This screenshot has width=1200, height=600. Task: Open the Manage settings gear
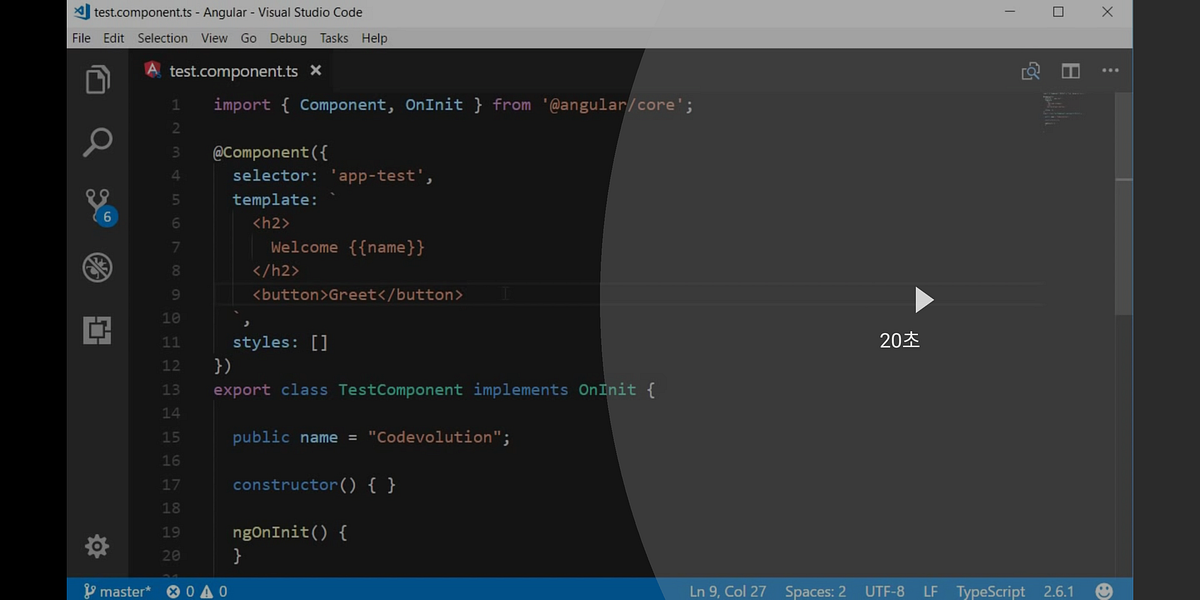97,545
